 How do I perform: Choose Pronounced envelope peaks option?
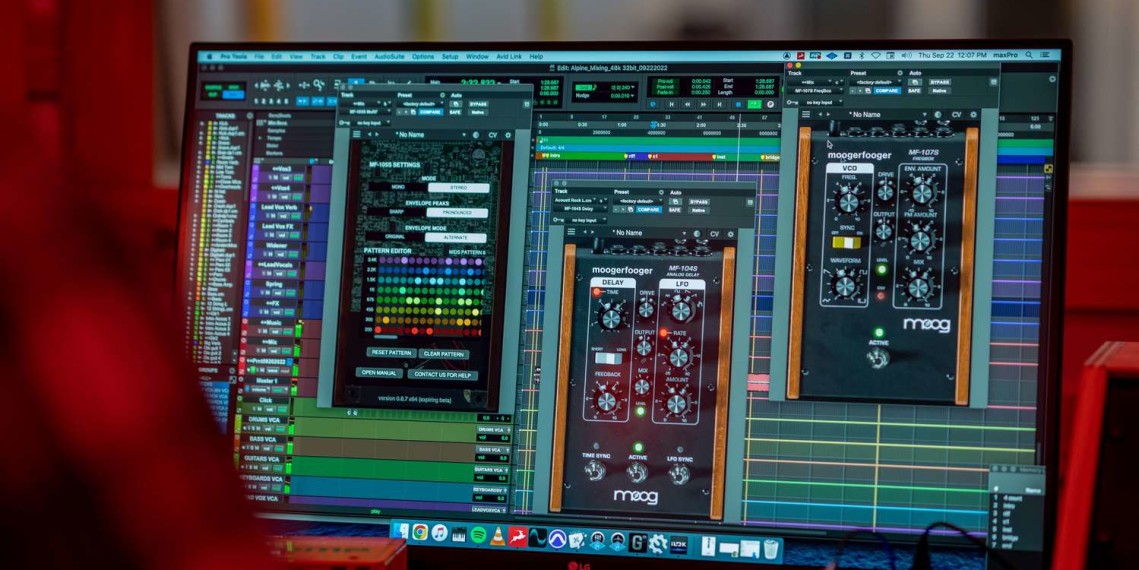[458, 213]
